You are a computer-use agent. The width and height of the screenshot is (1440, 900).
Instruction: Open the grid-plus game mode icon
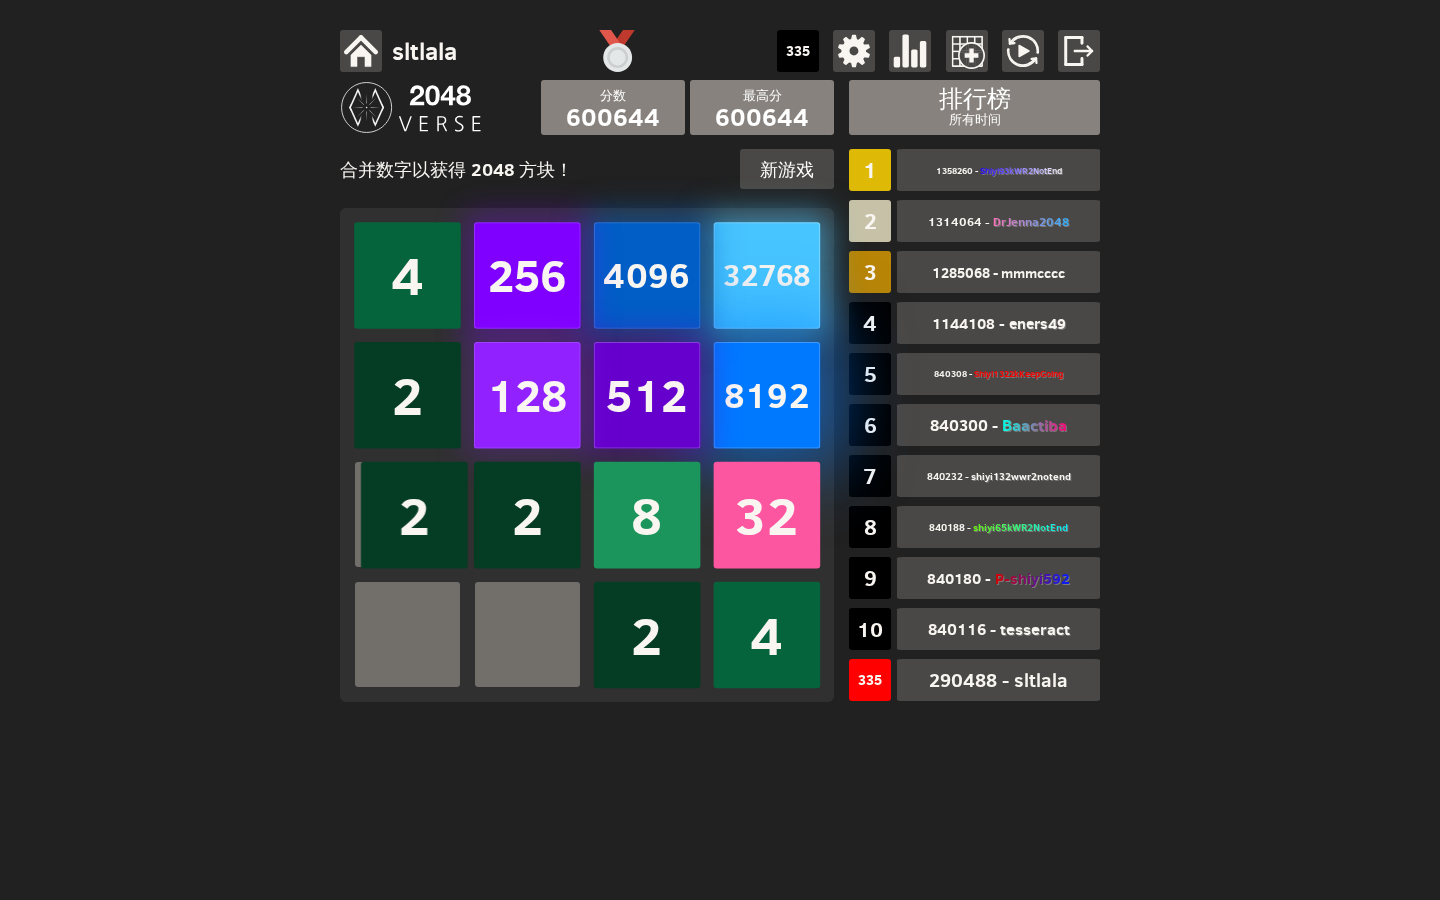click(x=967, y=51)
